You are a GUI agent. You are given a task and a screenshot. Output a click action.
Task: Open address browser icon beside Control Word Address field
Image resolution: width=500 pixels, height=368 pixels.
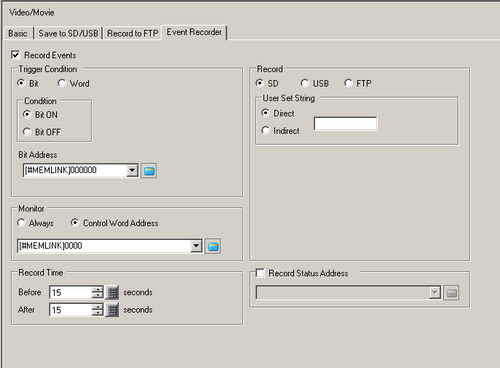(212, 246)
